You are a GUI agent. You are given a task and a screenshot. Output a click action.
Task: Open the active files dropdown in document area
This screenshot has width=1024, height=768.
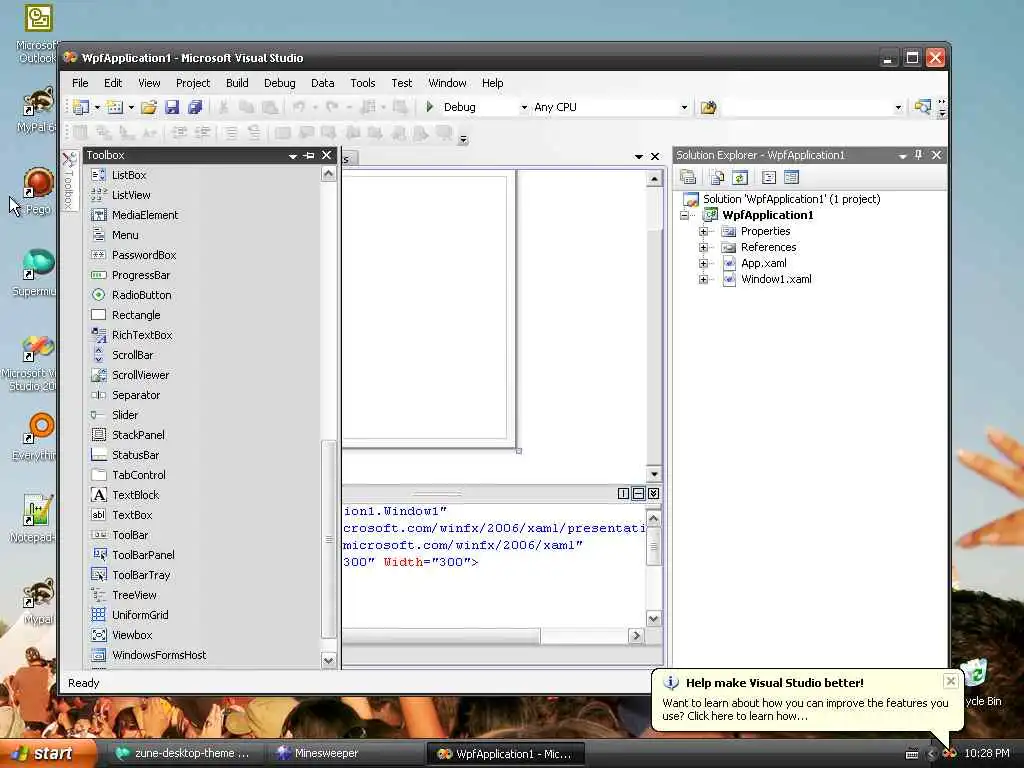pos(639,157)
